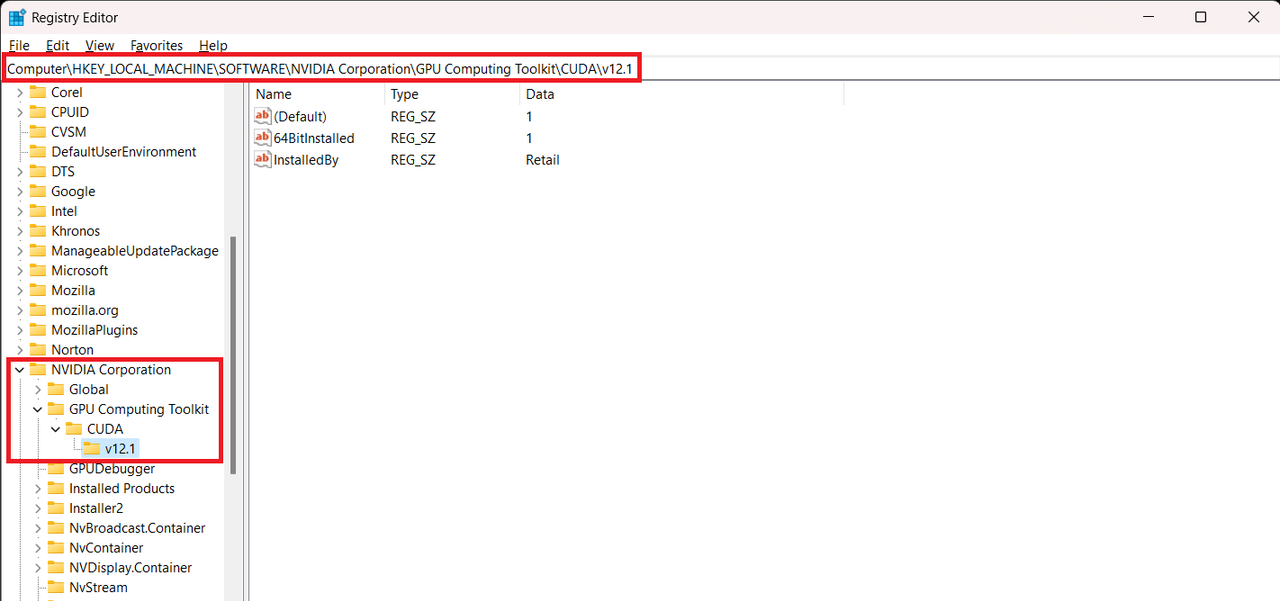Collapse the GPU Computing Toolkit key
1280x601 pixels.
pyautogui.click(x=38, y=409)
